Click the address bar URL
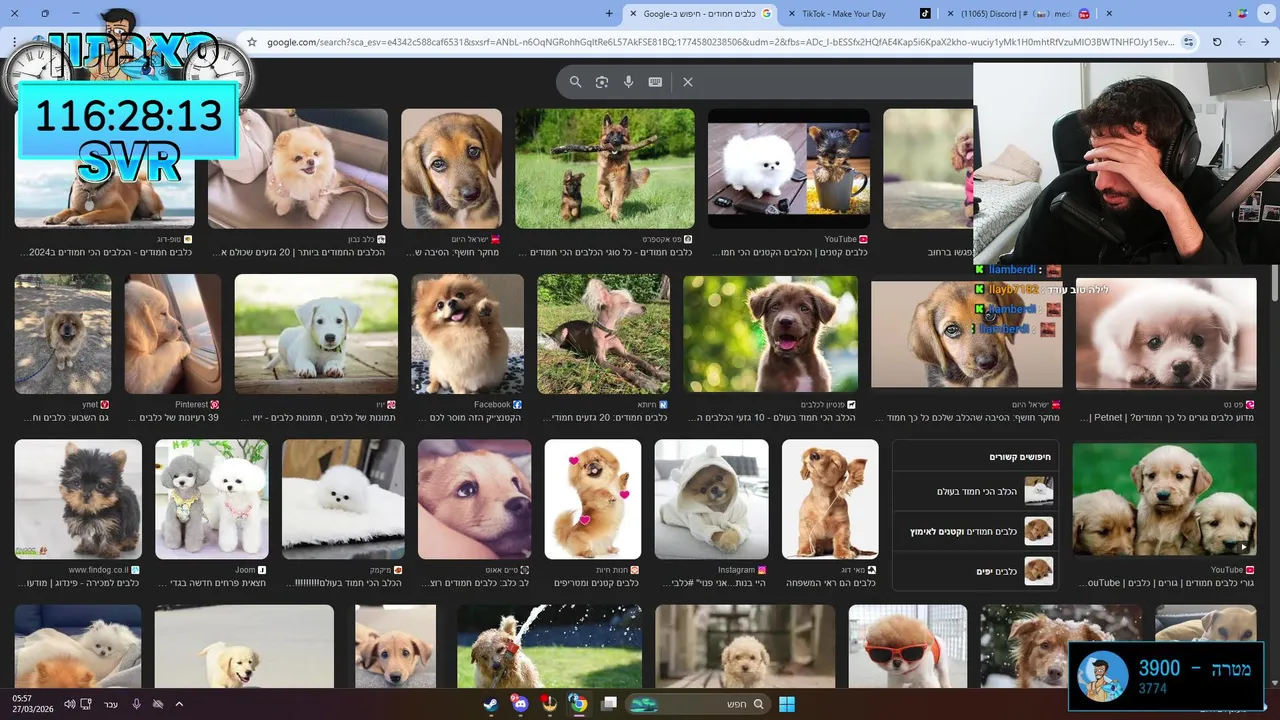 pyautogui.click(x=720, y=42)
